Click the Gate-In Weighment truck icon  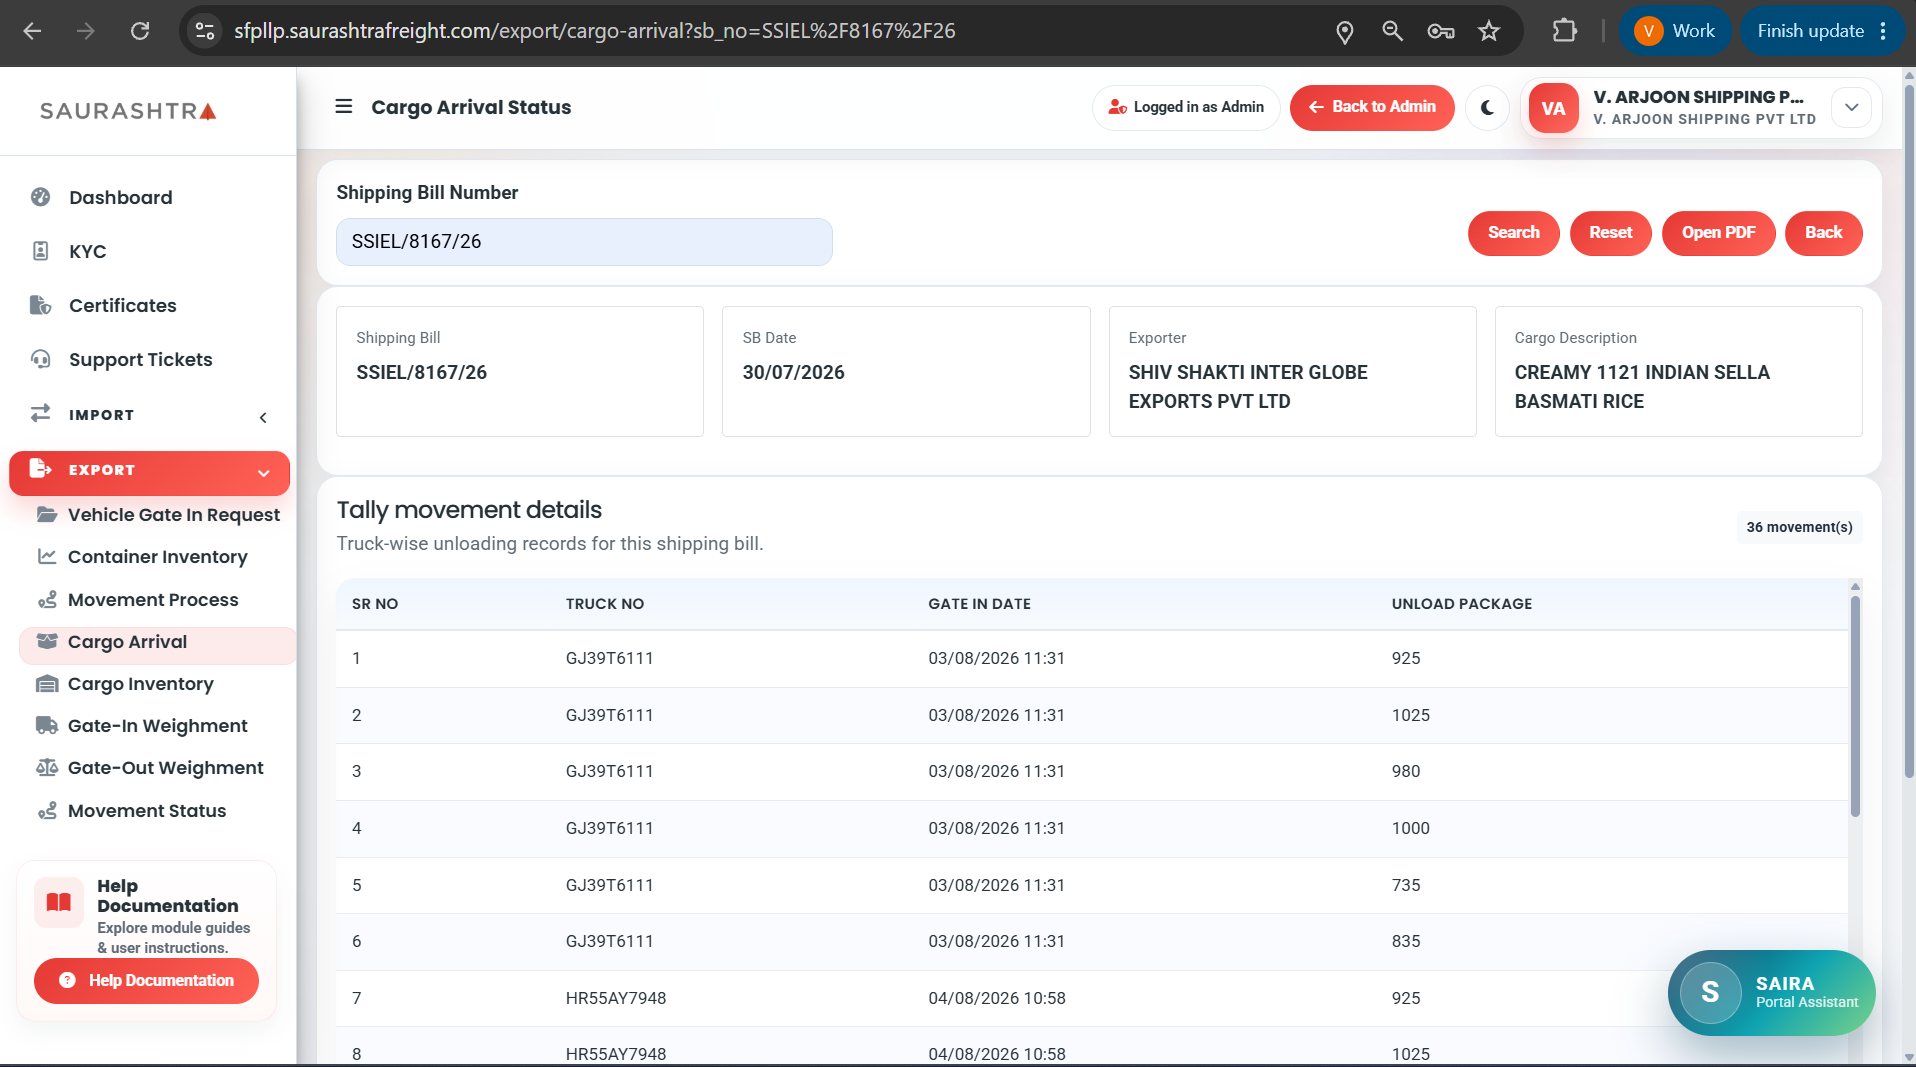point(47,725)
